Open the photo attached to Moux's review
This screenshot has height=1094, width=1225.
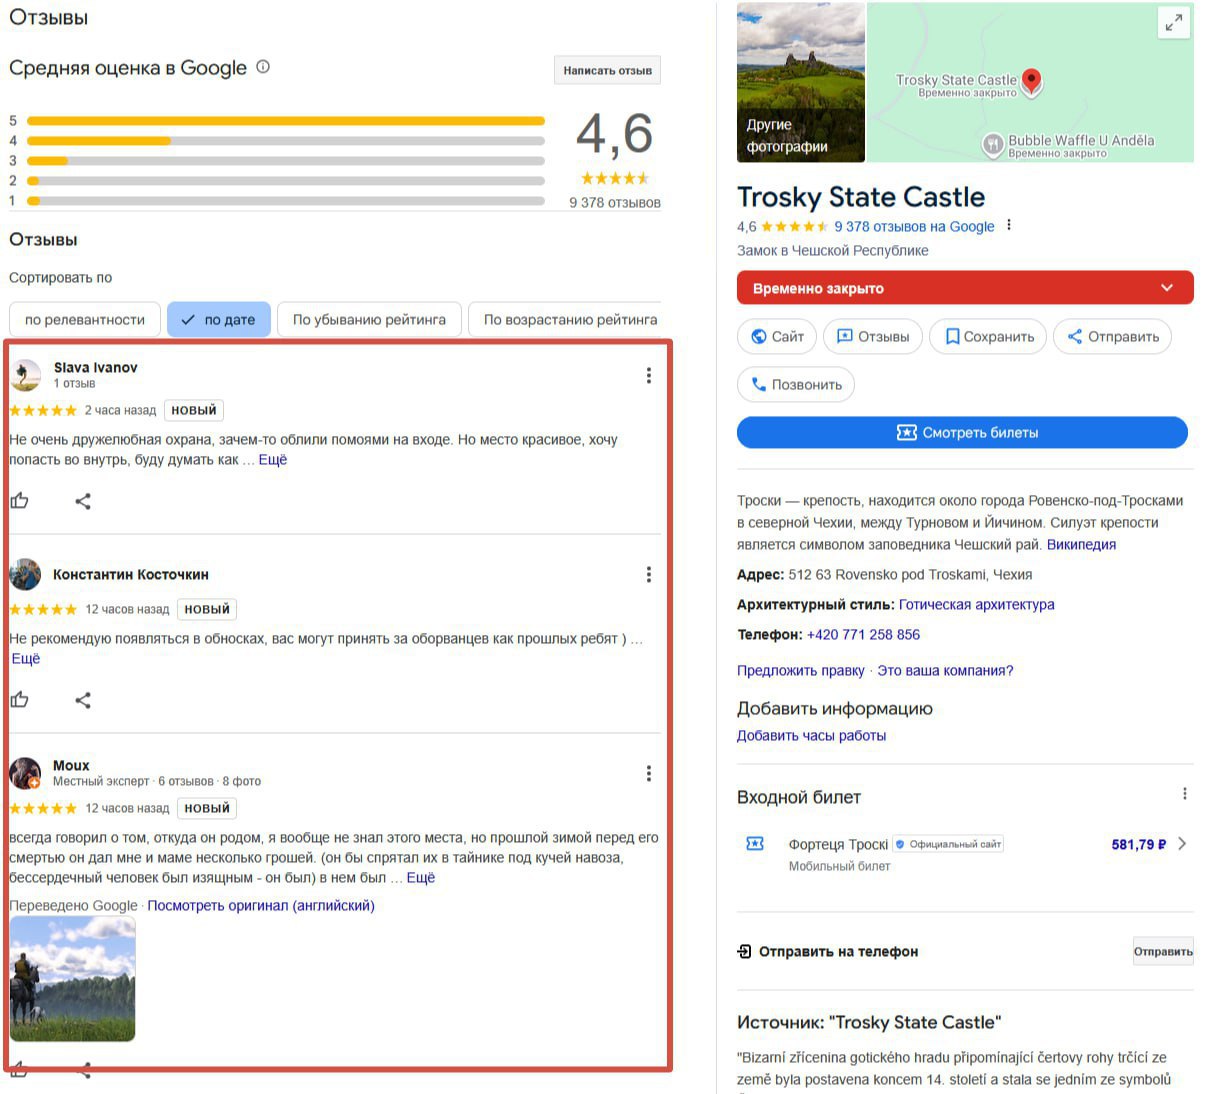pyautogui.click(x=72, y=979)
